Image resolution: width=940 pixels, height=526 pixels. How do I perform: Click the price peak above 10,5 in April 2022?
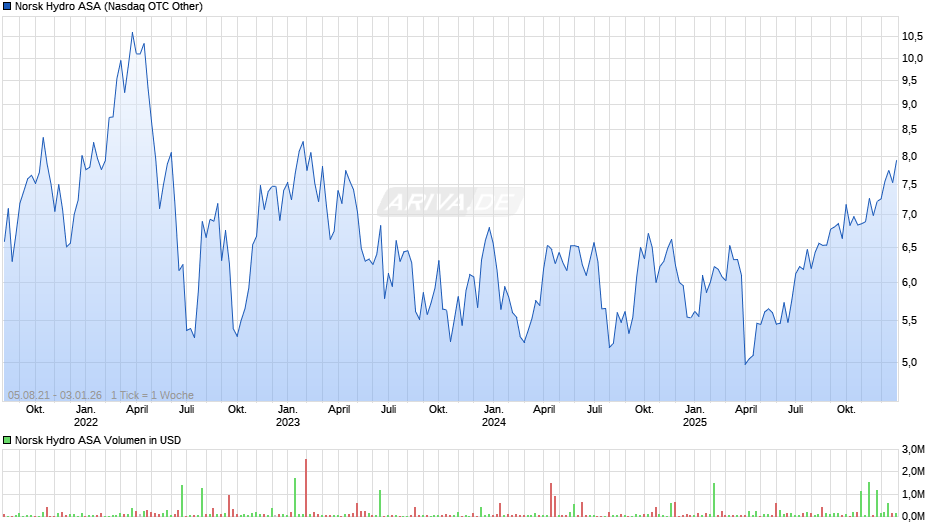tap(132, 34)
